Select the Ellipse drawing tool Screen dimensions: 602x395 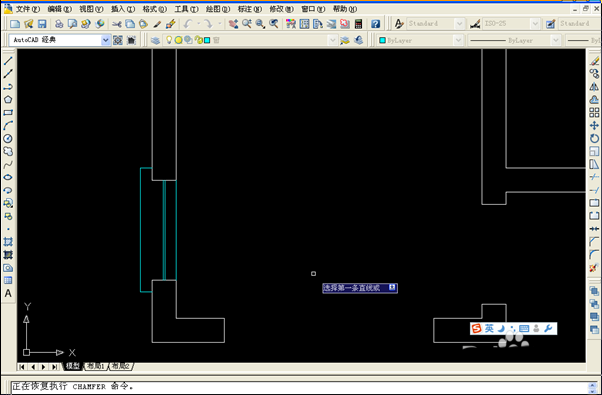8,177
